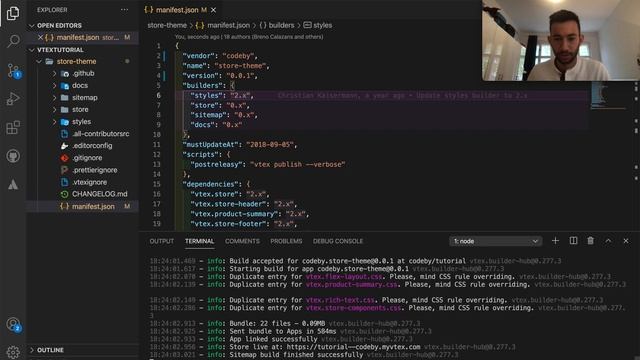Open the Extensions view in activity bar
The image size is (640, 360).
13,127
